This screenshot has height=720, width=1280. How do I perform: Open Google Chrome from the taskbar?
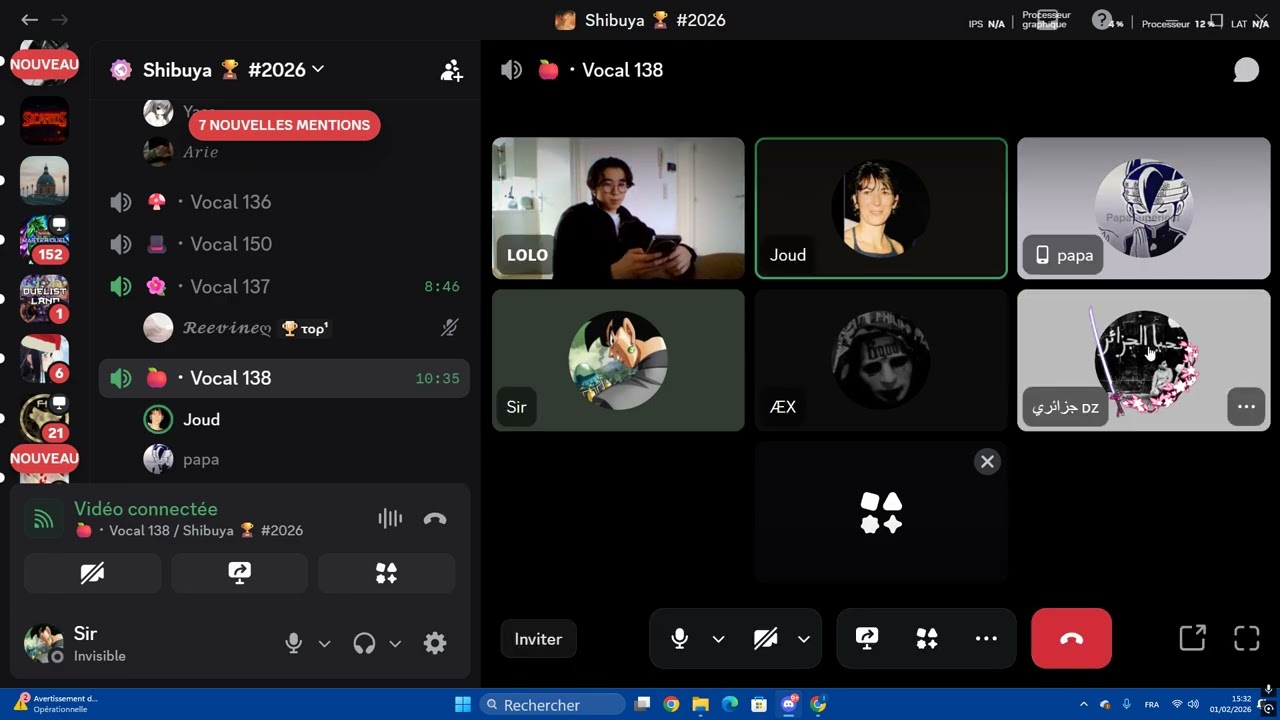pyautogui.click(x=671, y=704)
